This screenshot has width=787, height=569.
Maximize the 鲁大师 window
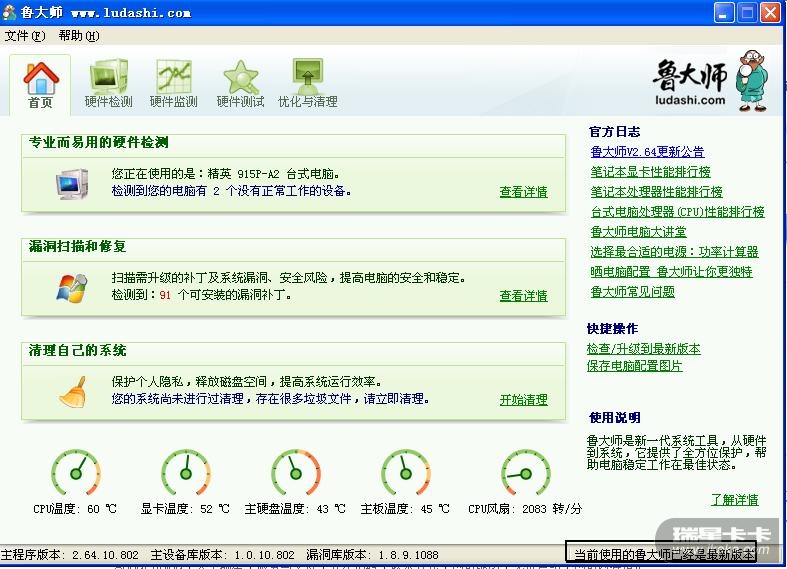(747, 13)
